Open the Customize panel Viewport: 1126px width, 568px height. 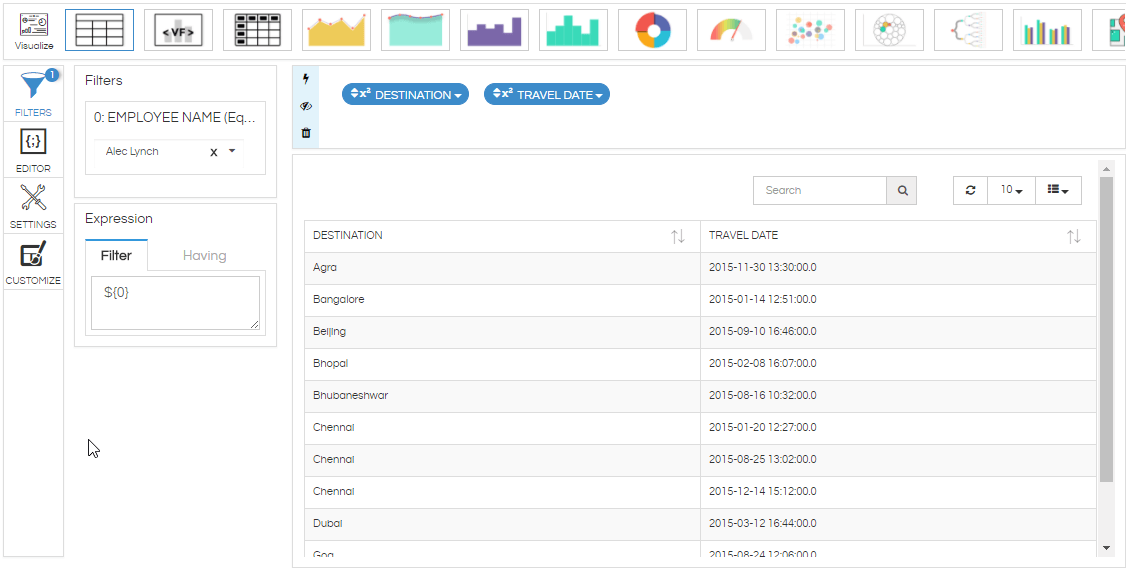[33, 261]
